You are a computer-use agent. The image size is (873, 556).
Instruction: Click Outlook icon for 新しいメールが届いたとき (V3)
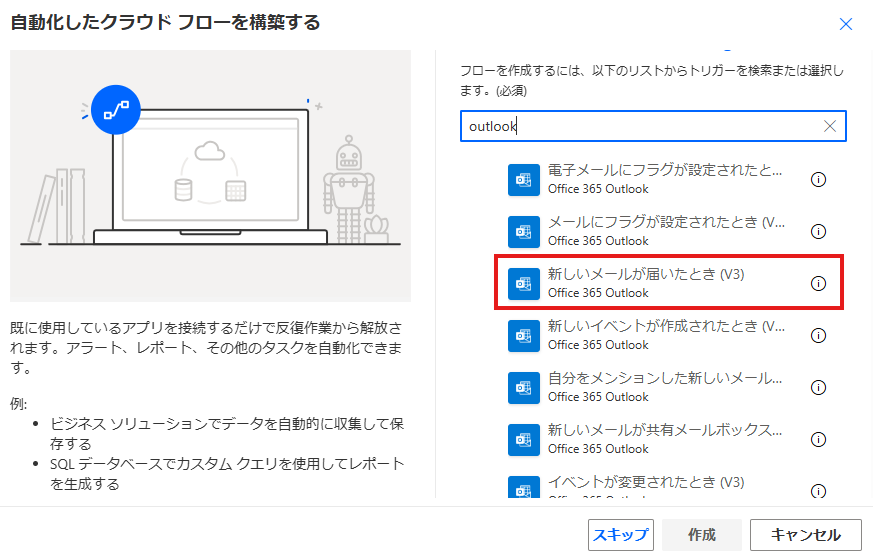tap(523, 284)
